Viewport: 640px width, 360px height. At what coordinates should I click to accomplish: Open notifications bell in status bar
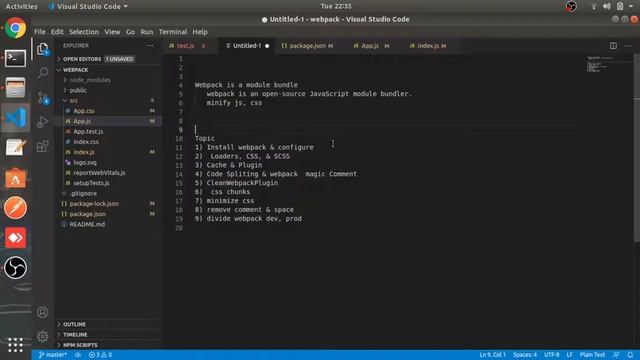click(x=630, y=355)
